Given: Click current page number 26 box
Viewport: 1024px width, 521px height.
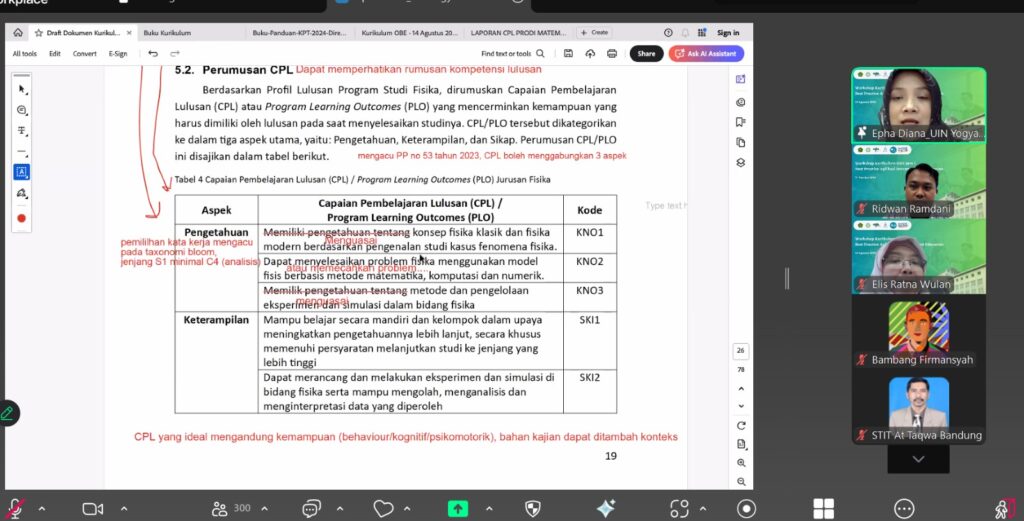Looking at the screenshot, I should [741, 351].
